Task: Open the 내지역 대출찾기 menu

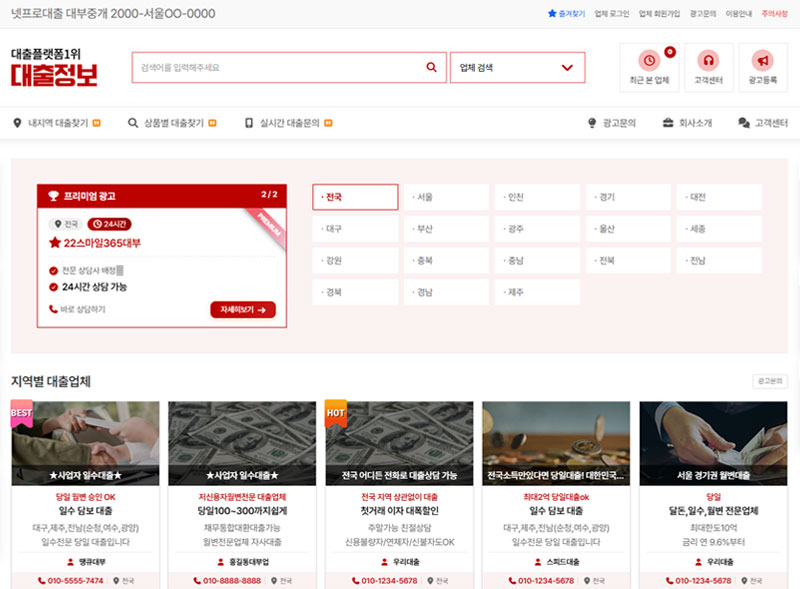Action: tap(56, 123)
